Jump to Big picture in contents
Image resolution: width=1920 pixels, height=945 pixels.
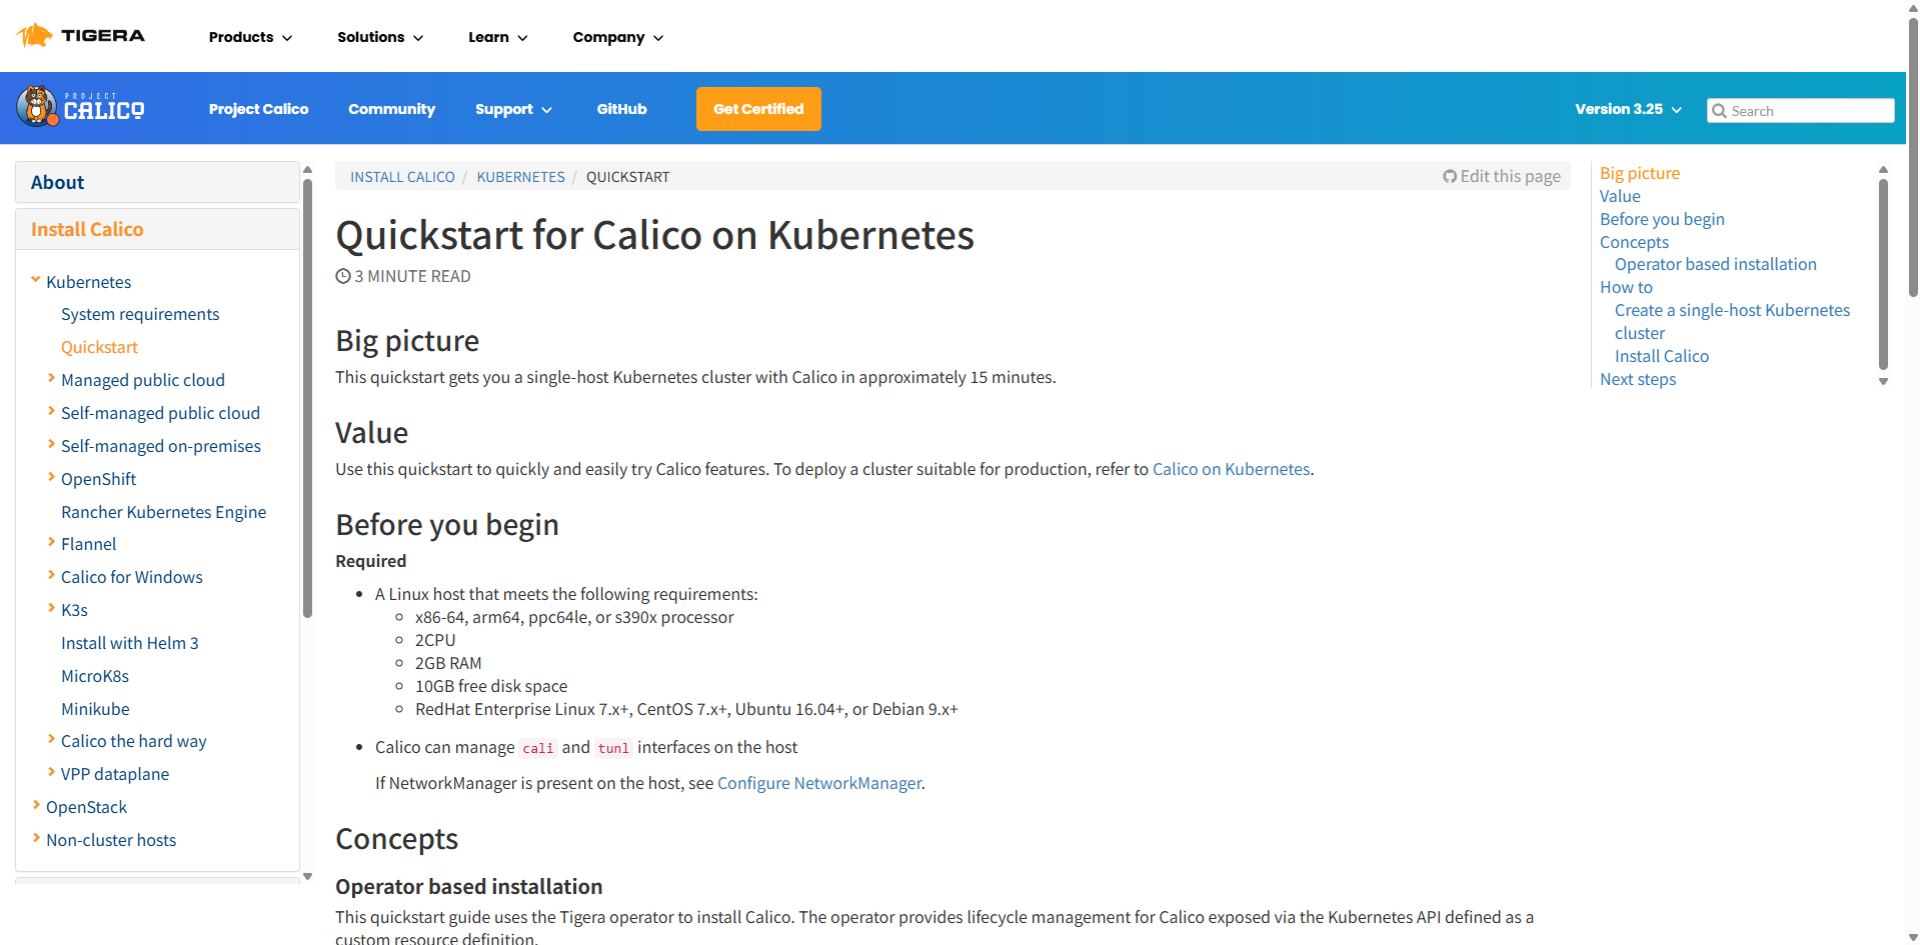[x=1639, y=173]
